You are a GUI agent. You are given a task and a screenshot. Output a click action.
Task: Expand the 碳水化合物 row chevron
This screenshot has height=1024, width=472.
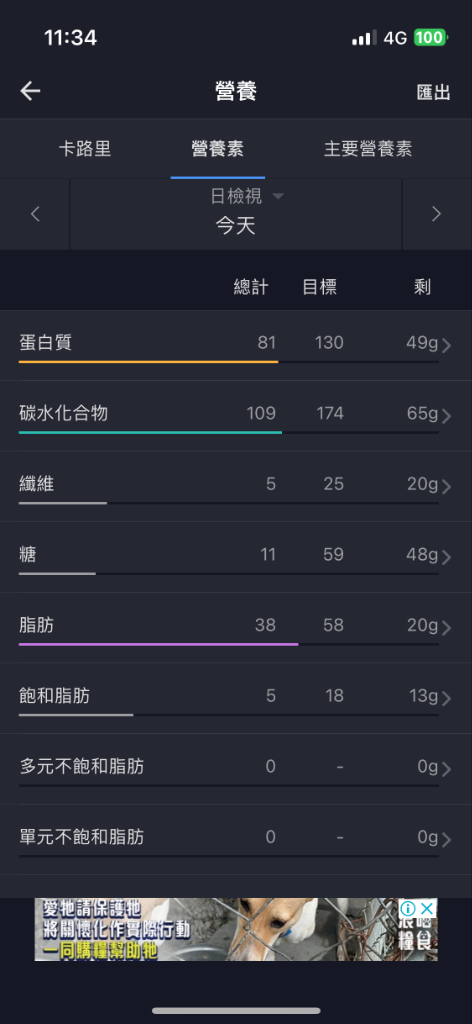pyautogui.click(x=447, y=416)
